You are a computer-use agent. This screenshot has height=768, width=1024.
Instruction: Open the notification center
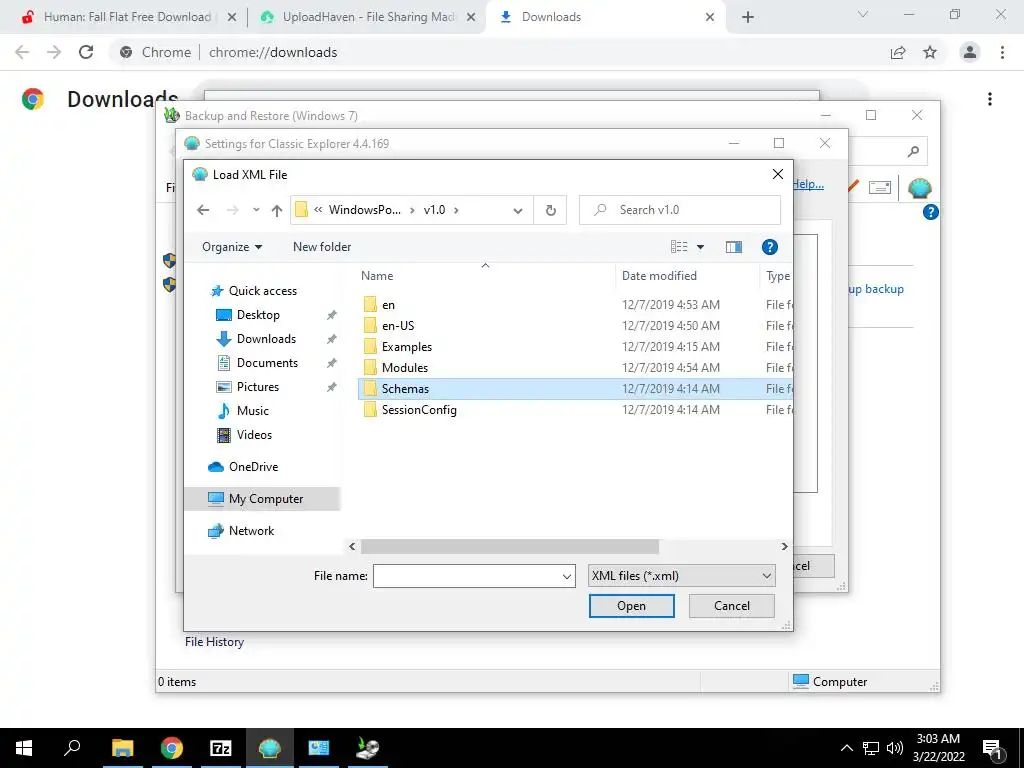993,748
